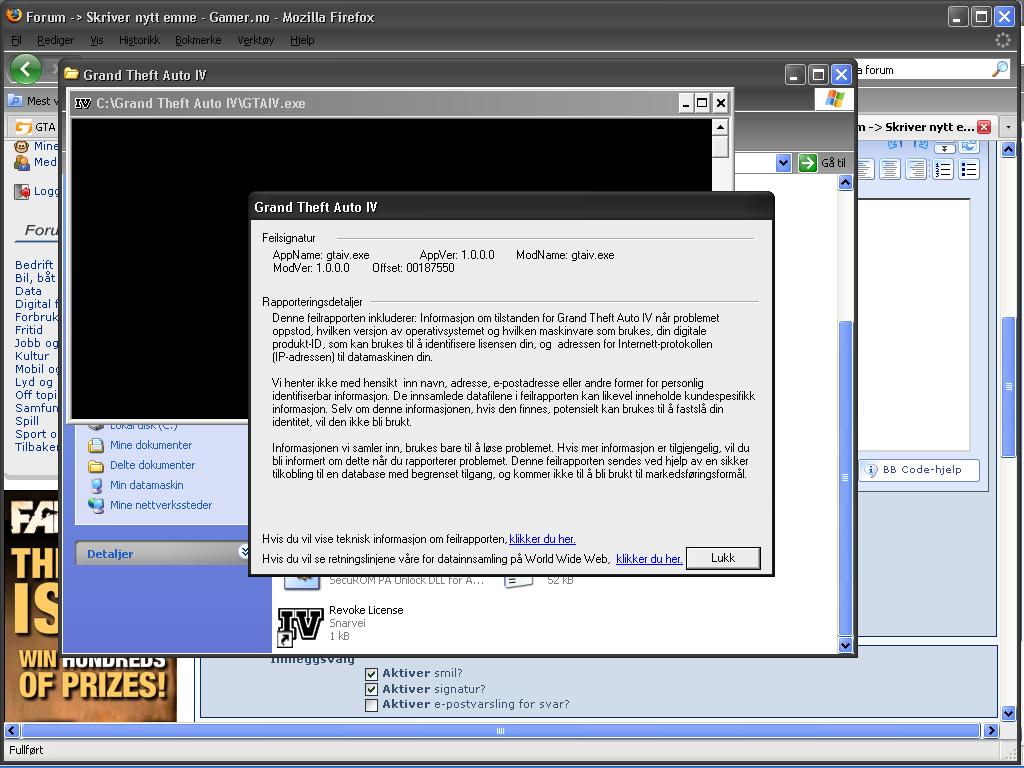Click the folder icon in Explorer title bar
1024x768 pixels.
point(71,74)
